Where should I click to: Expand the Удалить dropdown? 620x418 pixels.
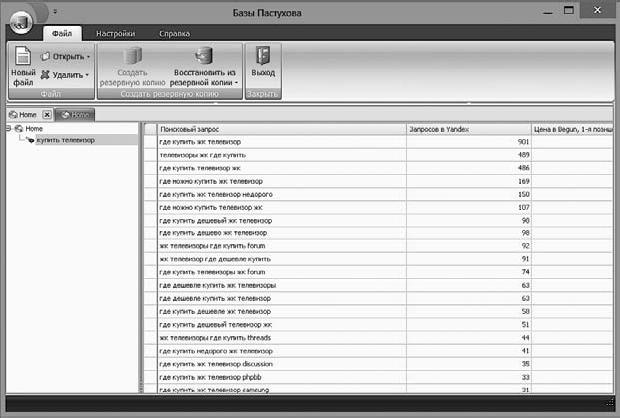87,74
